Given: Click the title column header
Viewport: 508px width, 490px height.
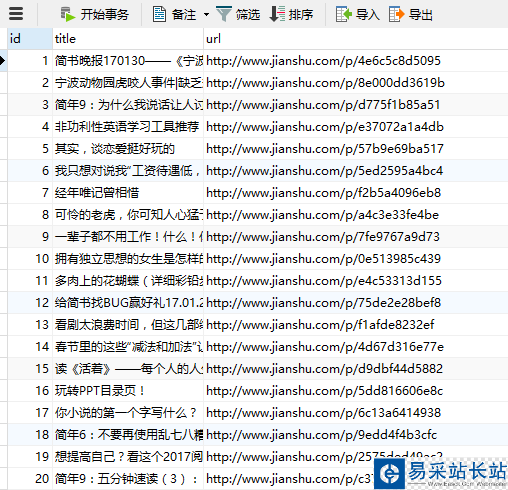Looking at the screenshot, I should coord(128,39).
